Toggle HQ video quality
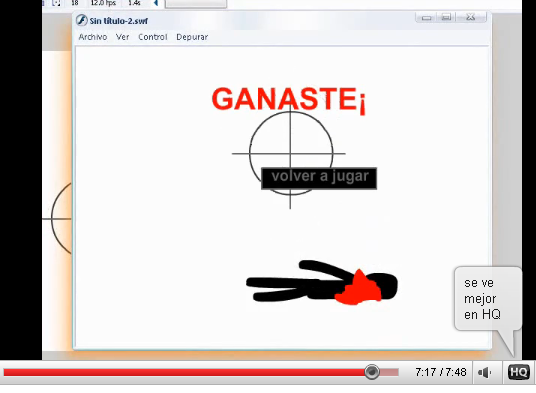The image size is (536, 393). click(519, 372)
